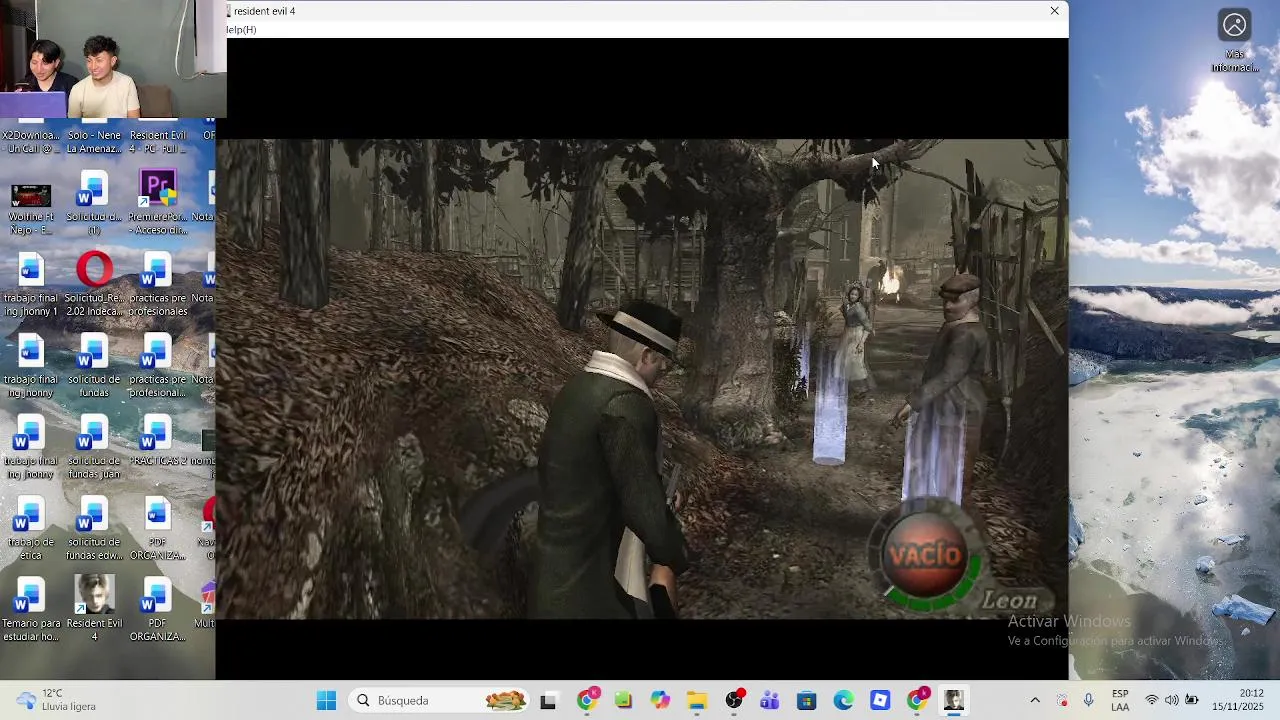
Task: Click the red security icon in system tray
Action: pyautogui.click(x=1062, y=701)
